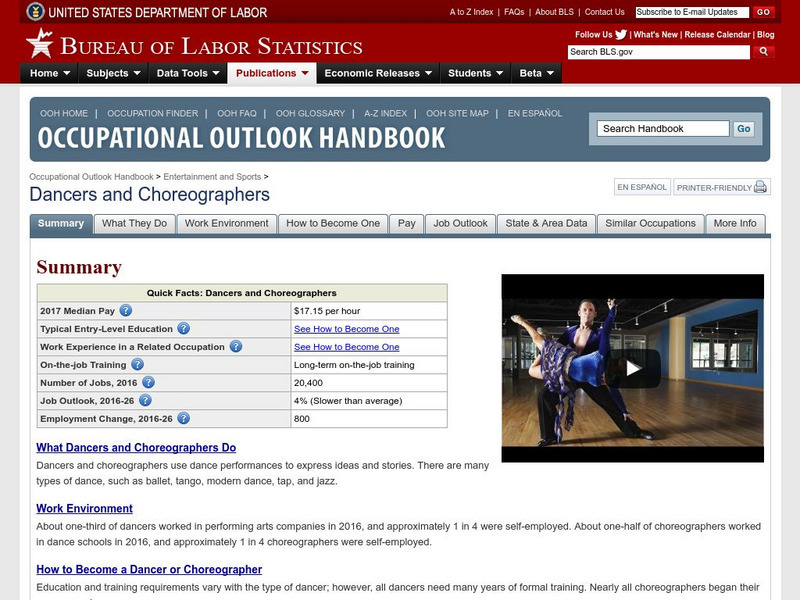Click the Entertainment and Sports breadcrumb

coord(212,177)
